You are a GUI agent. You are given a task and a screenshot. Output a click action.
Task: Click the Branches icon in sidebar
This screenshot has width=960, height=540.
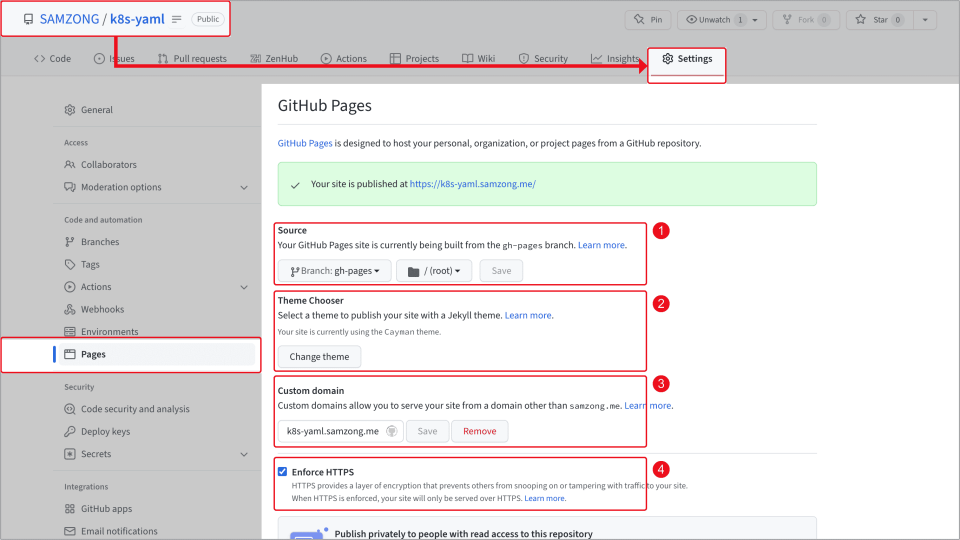[x=70, y=242]
